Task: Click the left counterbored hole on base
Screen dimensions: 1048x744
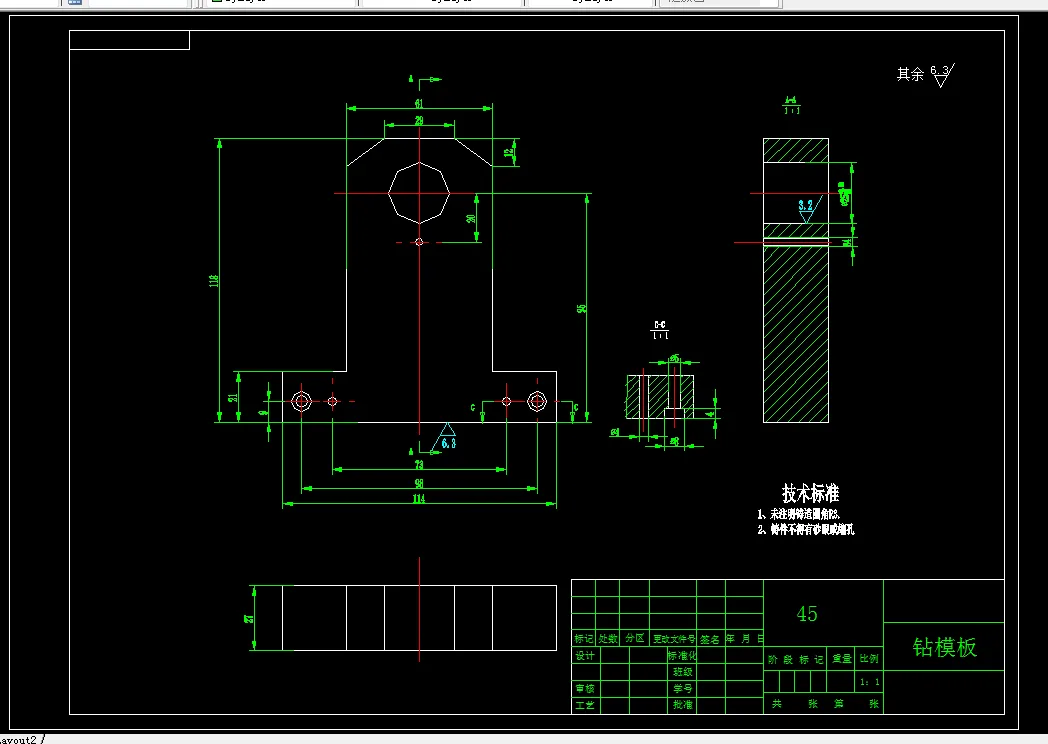Action: pyautogui.click(x=301, y=402)
